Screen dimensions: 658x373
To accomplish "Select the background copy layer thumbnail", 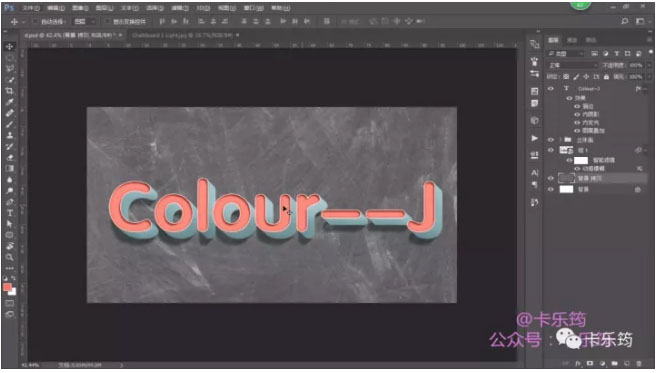I will (x=566, y=178).
